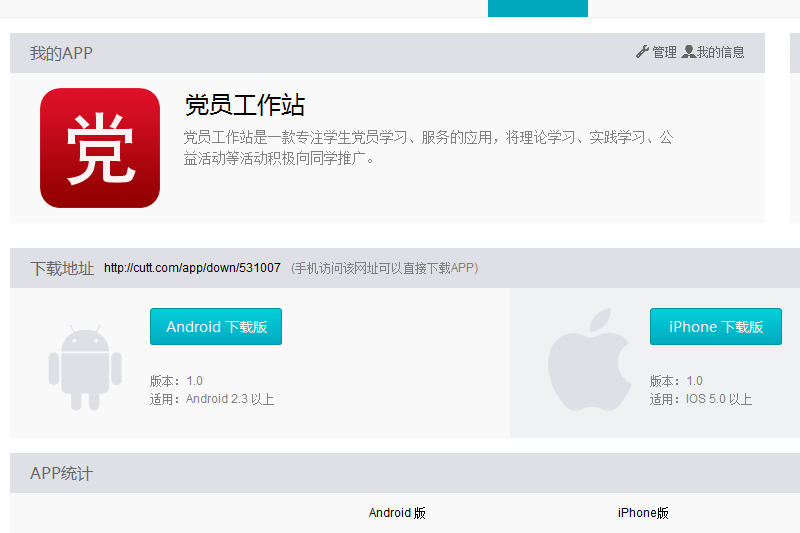Open the cutt.com download URL
This screenshot has width=800, height=533.
192,268
